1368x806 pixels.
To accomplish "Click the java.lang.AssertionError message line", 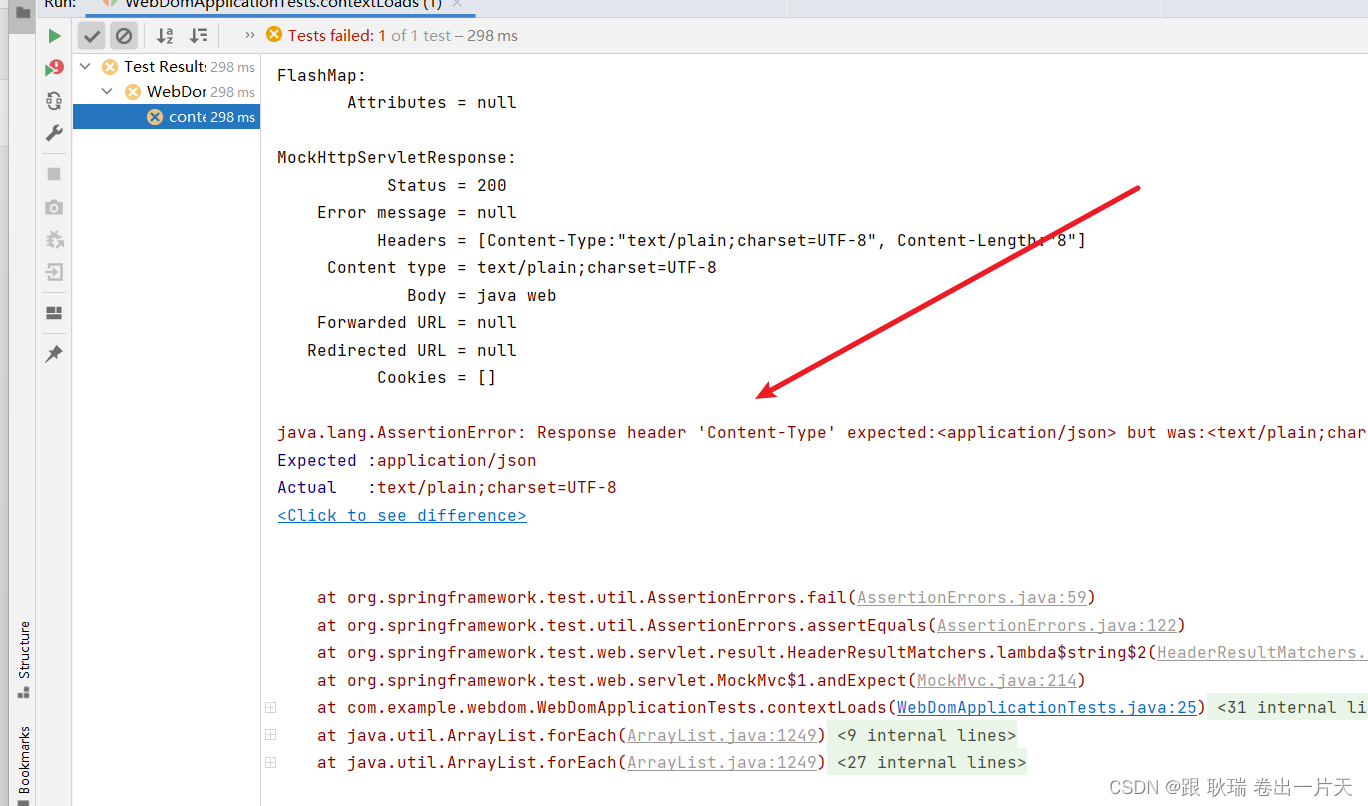I will pos(822,433).
